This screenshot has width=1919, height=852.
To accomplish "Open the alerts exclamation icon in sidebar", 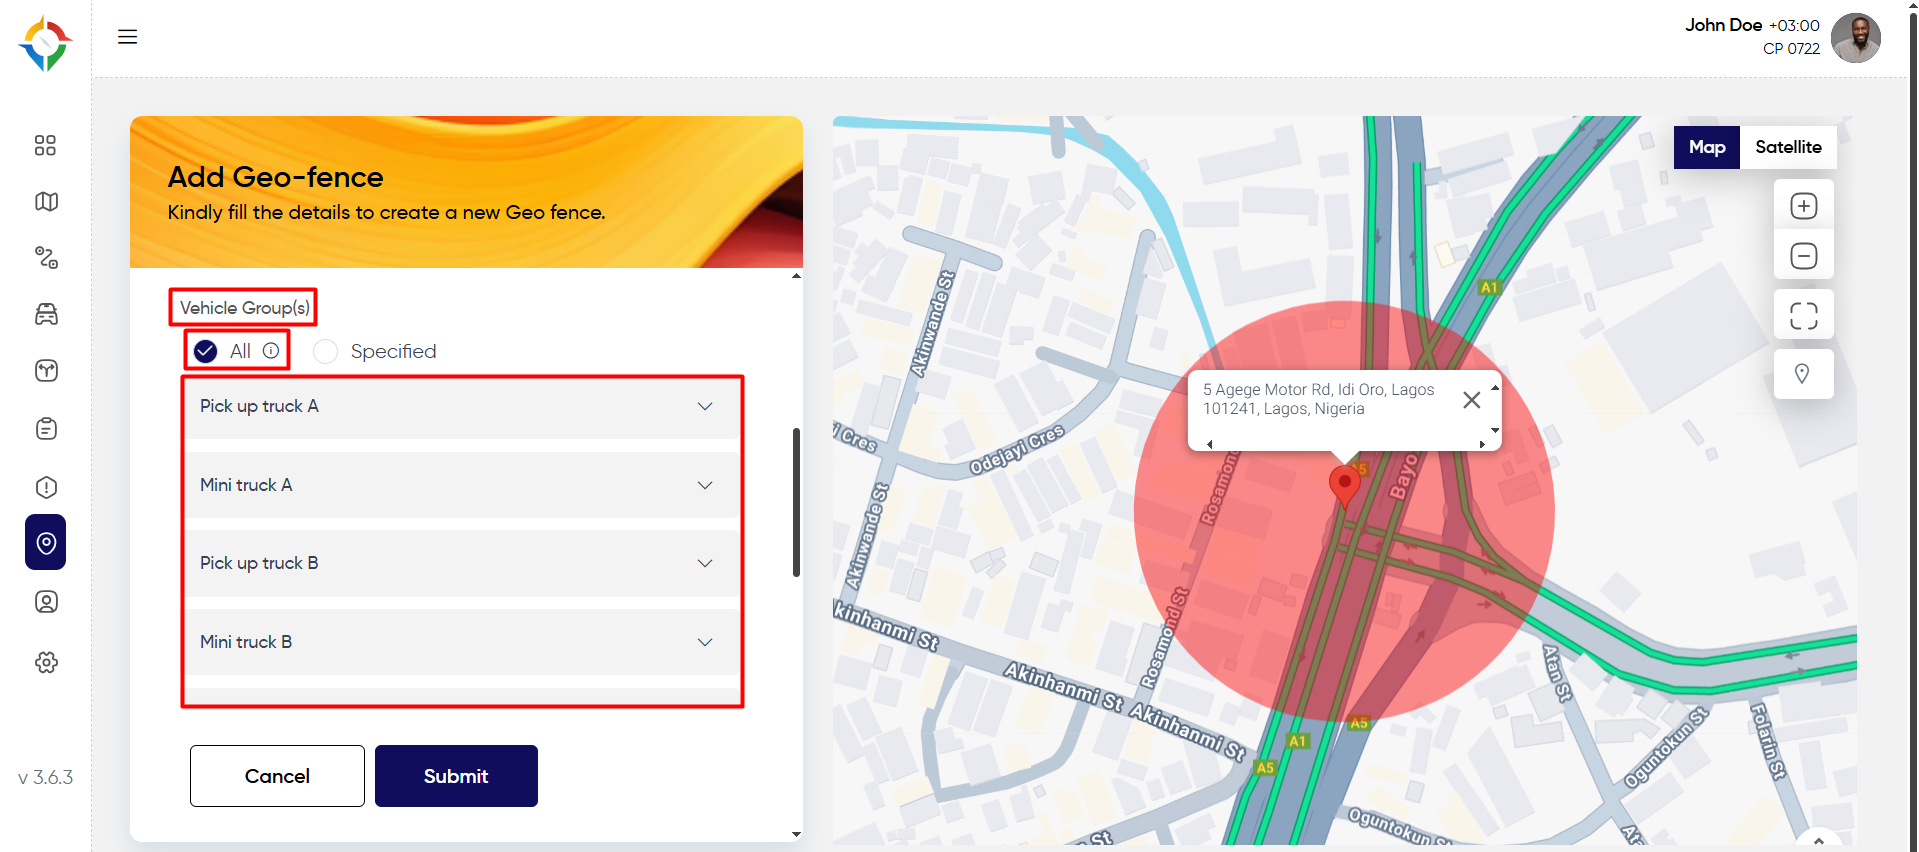I will coord(46,487).
